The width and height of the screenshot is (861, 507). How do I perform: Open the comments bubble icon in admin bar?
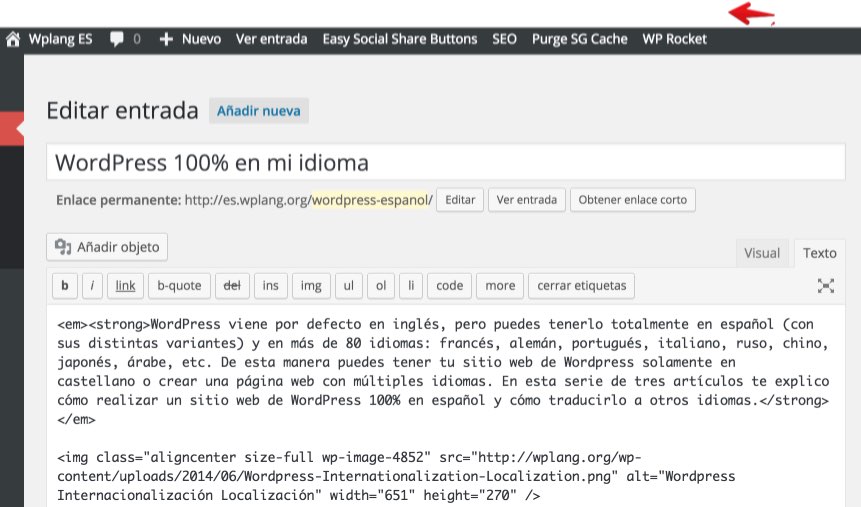[116, 39]
